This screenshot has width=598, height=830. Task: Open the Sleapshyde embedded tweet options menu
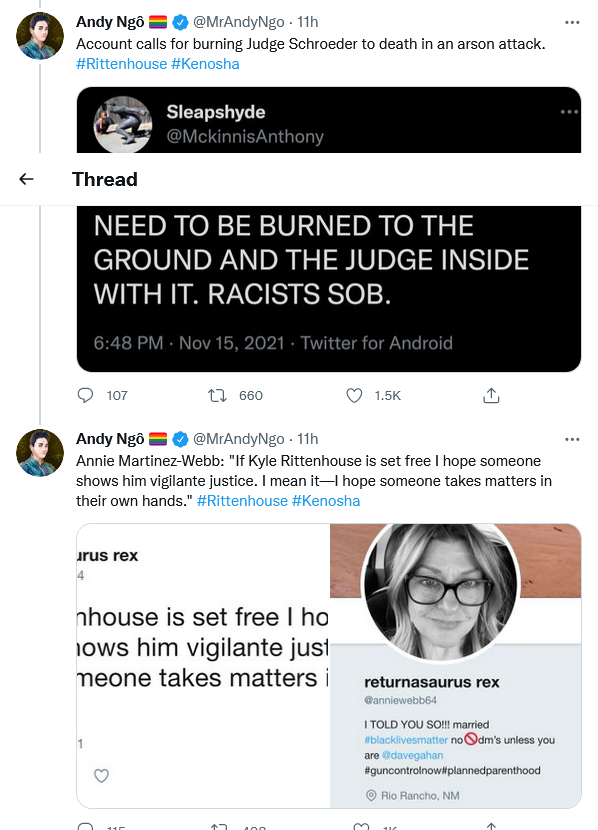[x=569, y=112]
